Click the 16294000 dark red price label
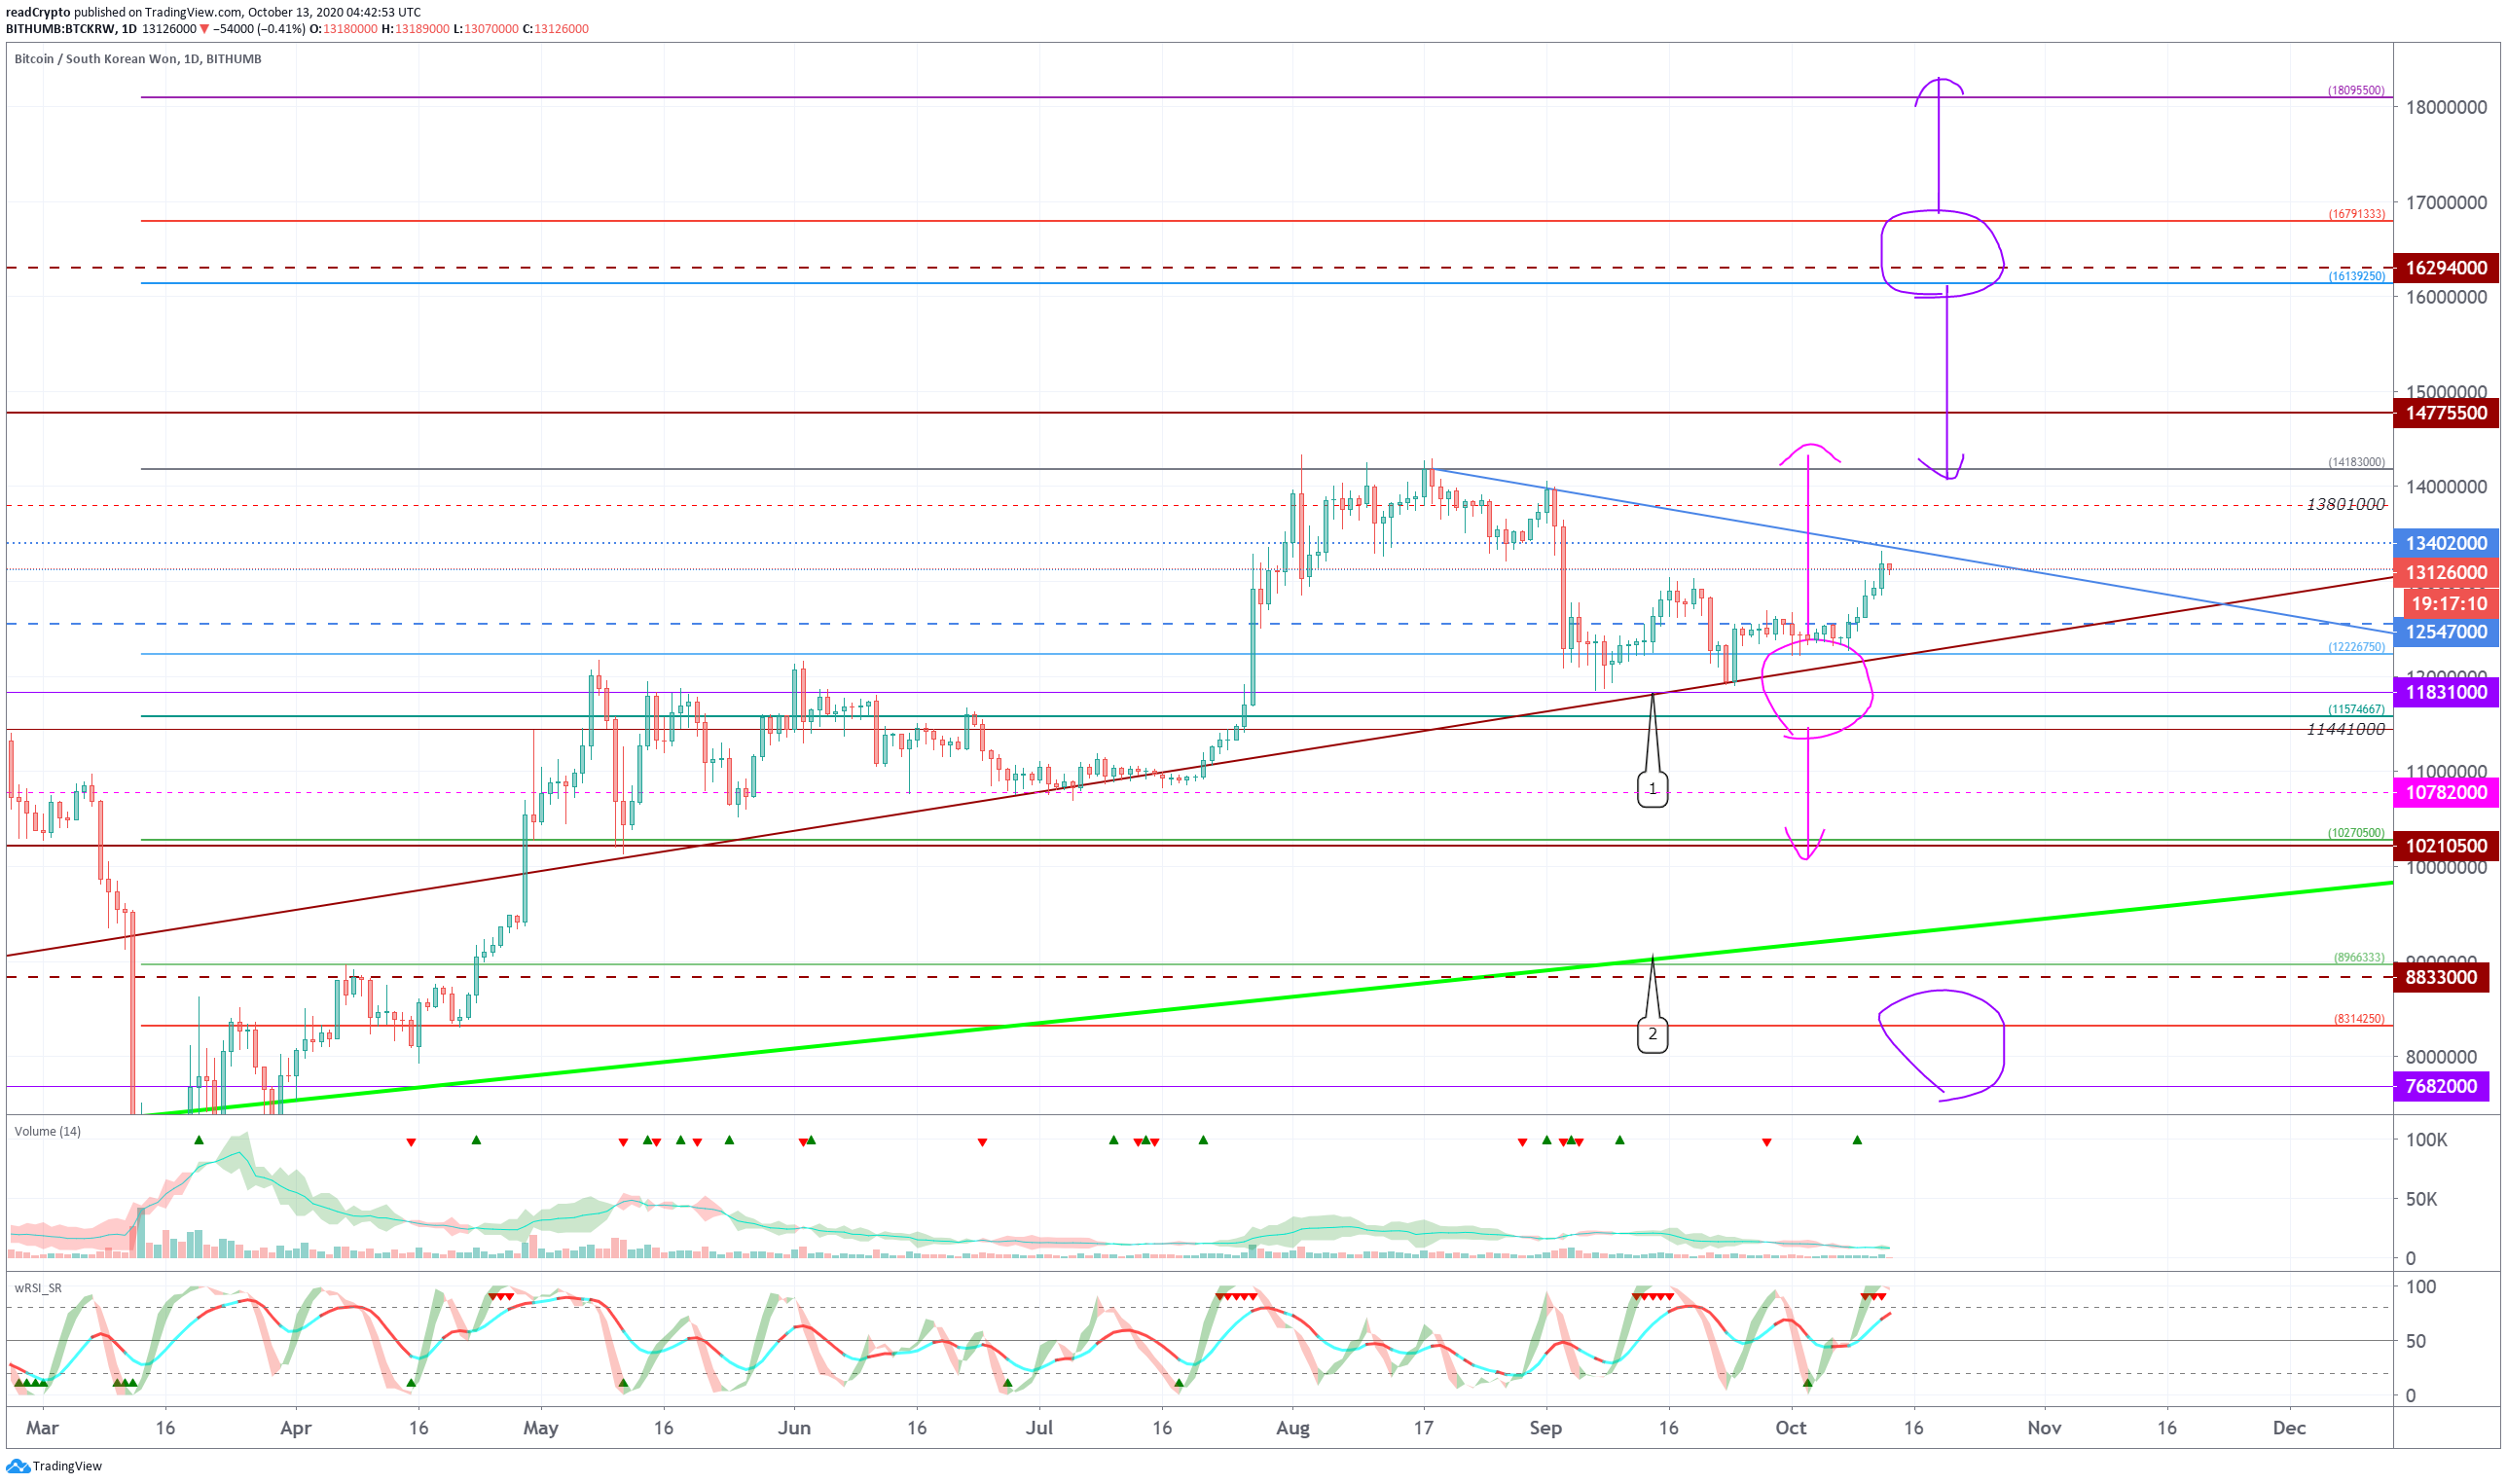This screenshot has width=2507, height=1484. click(x=2445, y=268)
